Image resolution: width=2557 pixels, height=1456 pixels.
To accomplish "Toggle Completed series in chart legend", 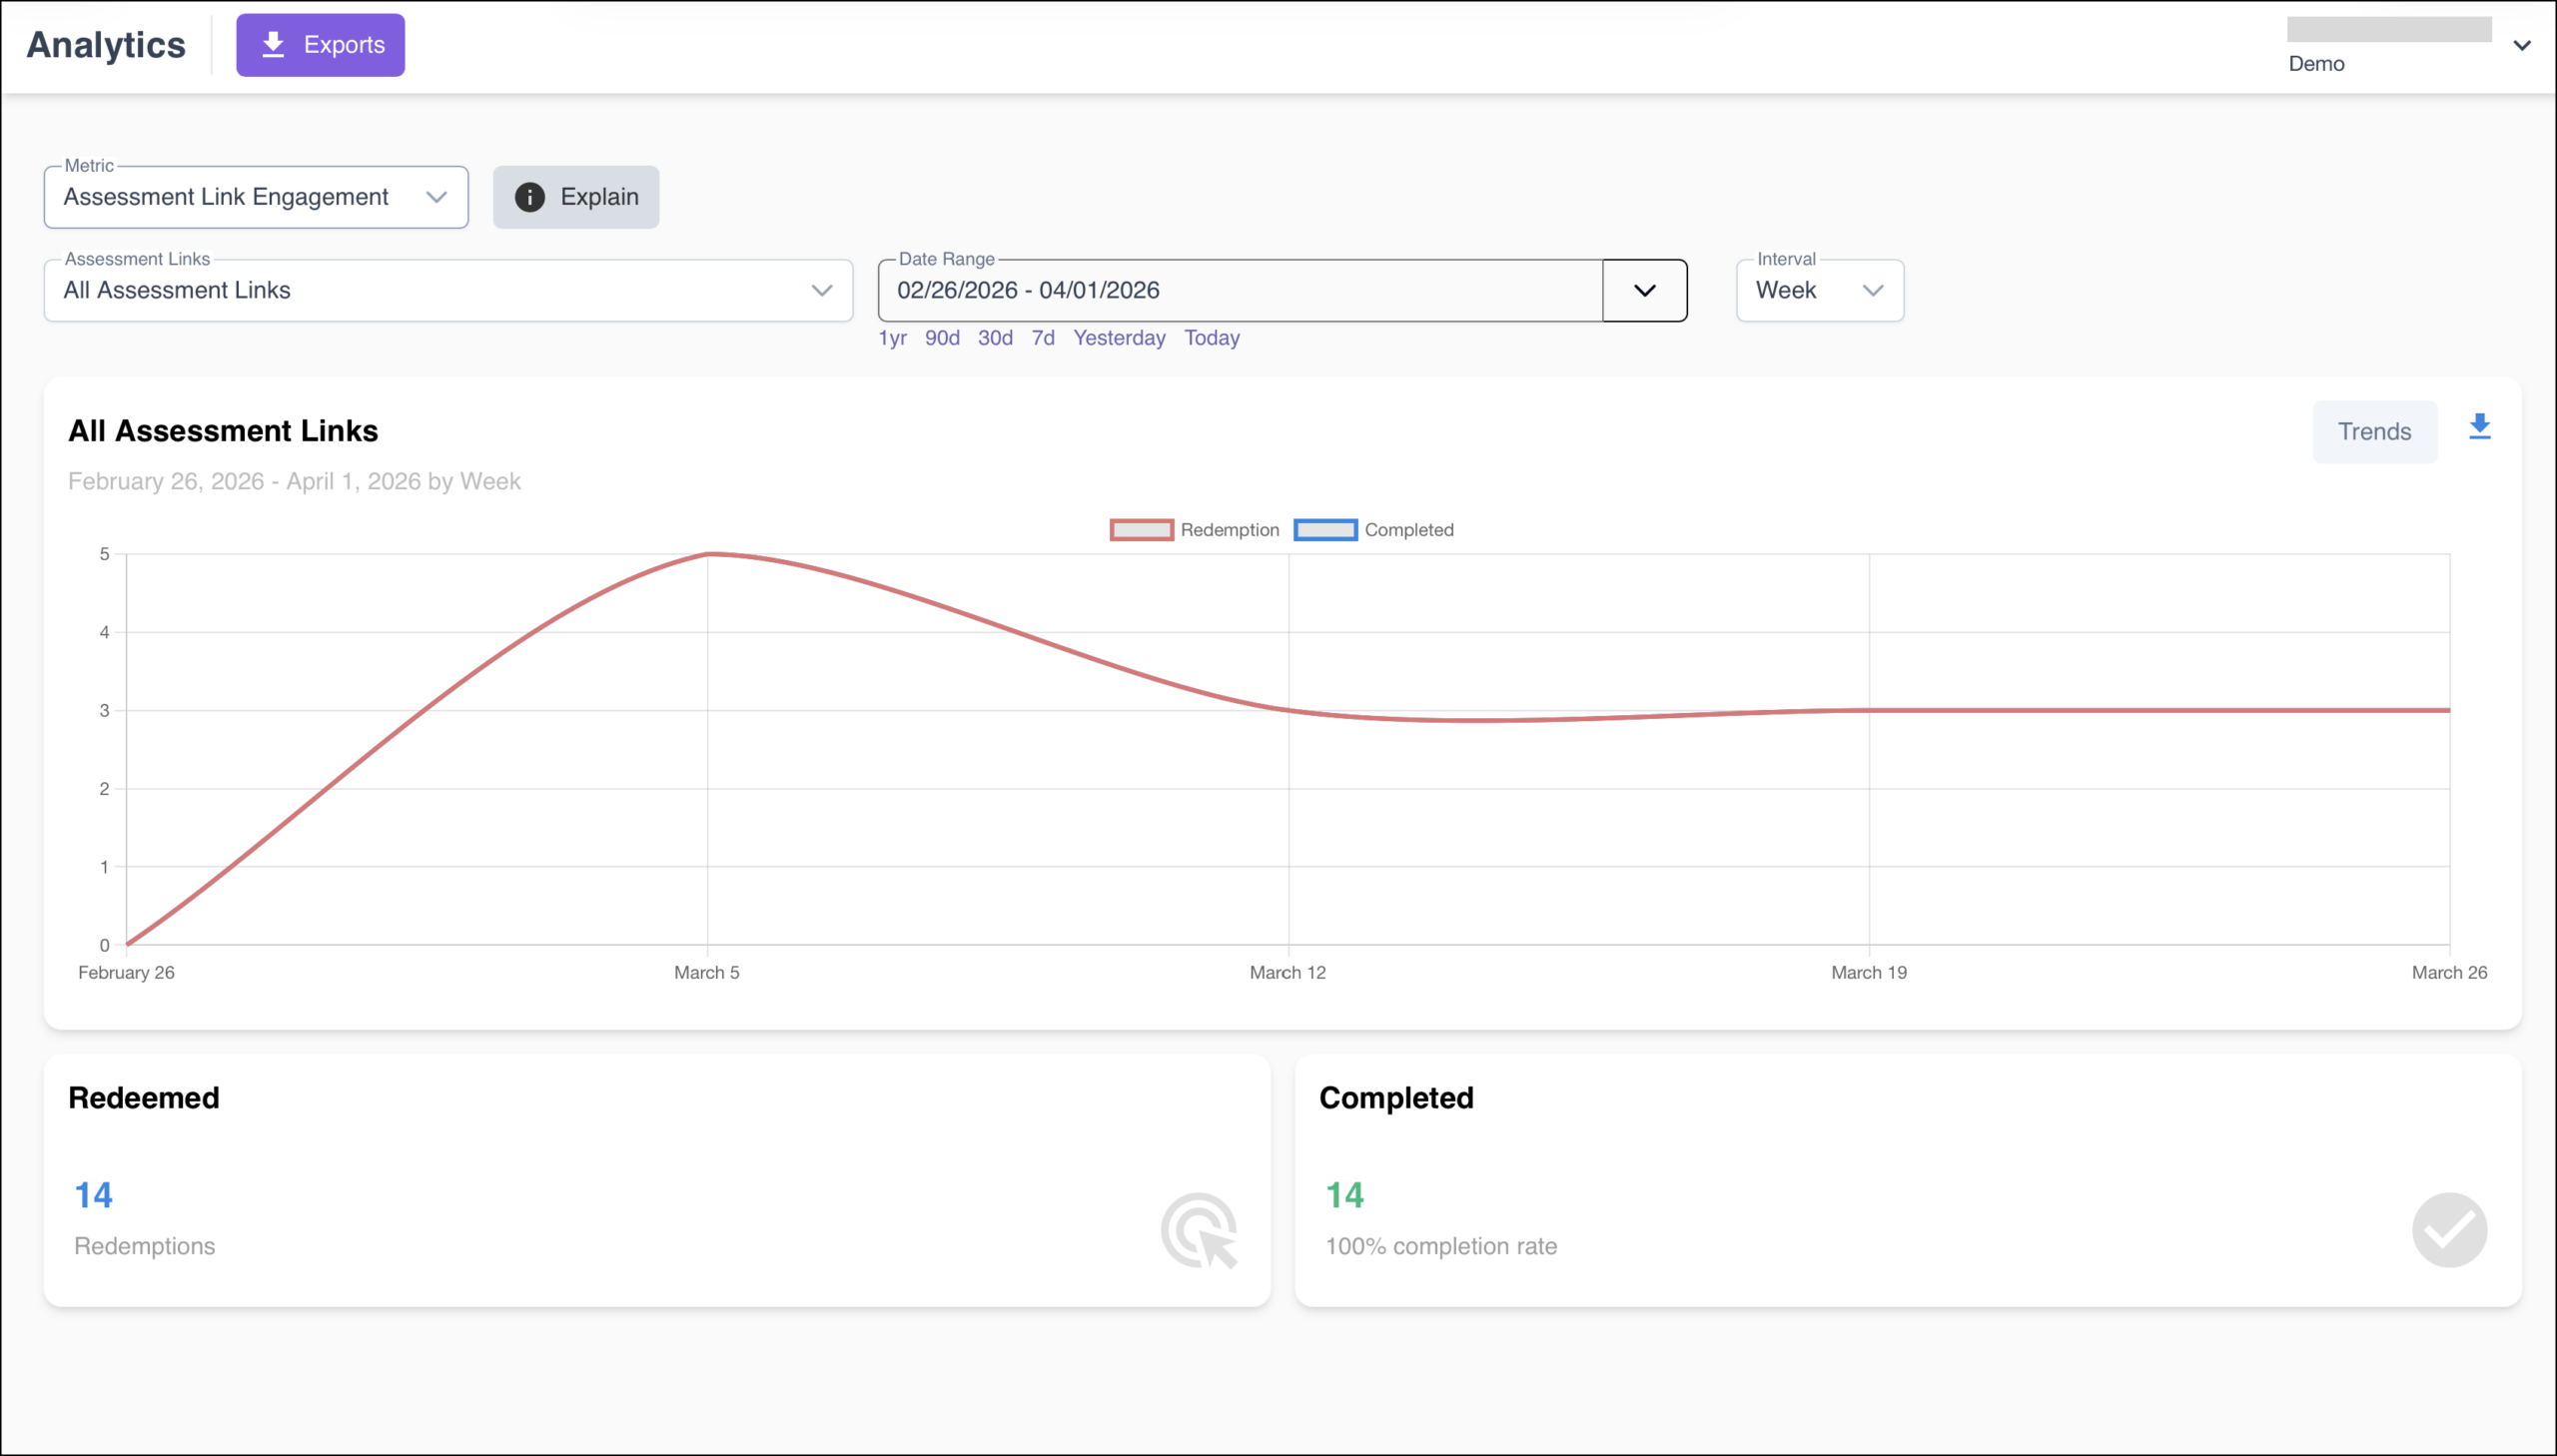I will point(1373,530).
